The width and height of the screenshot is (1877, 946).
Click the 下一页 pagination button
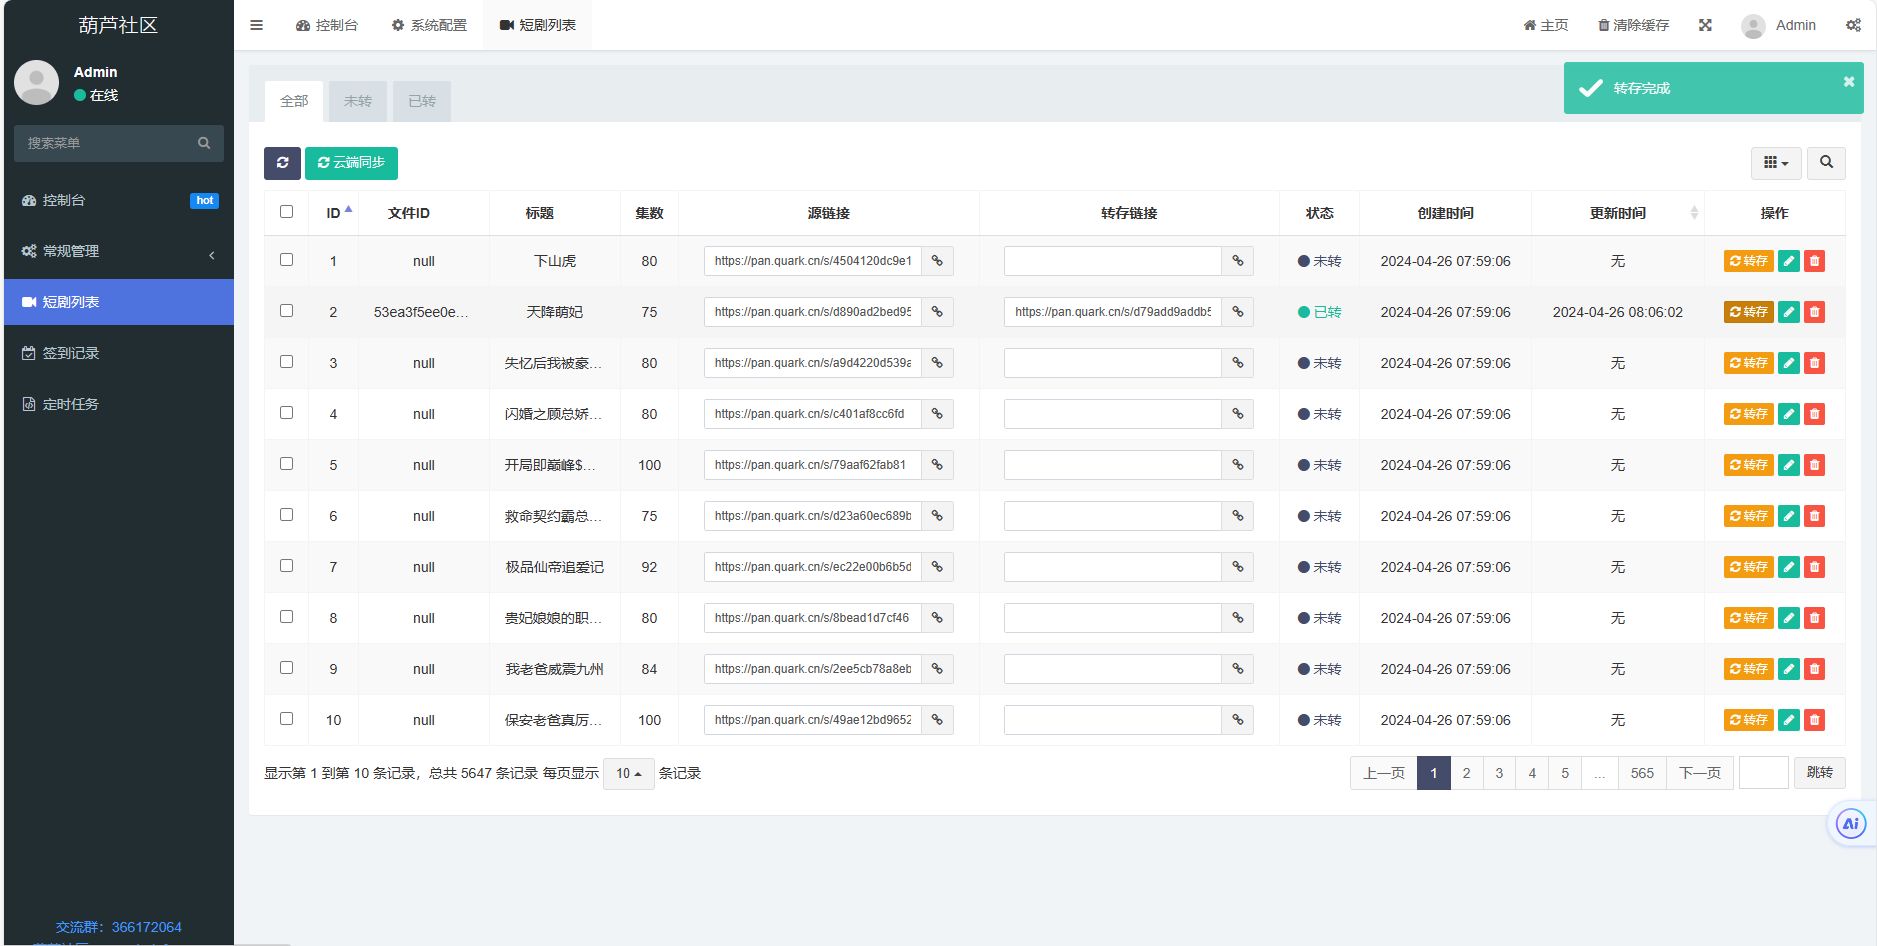1700,773
